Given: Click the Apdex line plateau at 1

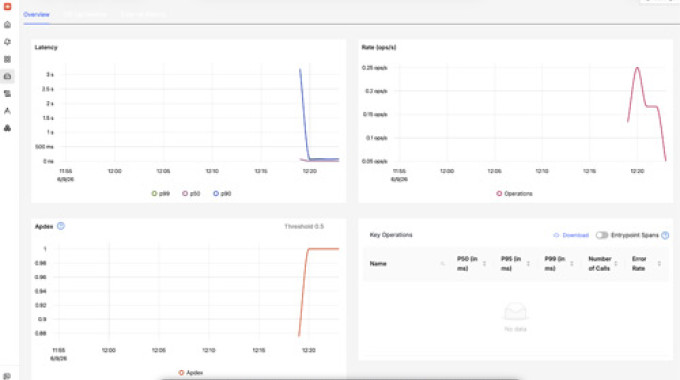Looking at the screenshot, I should coord(324,249).
